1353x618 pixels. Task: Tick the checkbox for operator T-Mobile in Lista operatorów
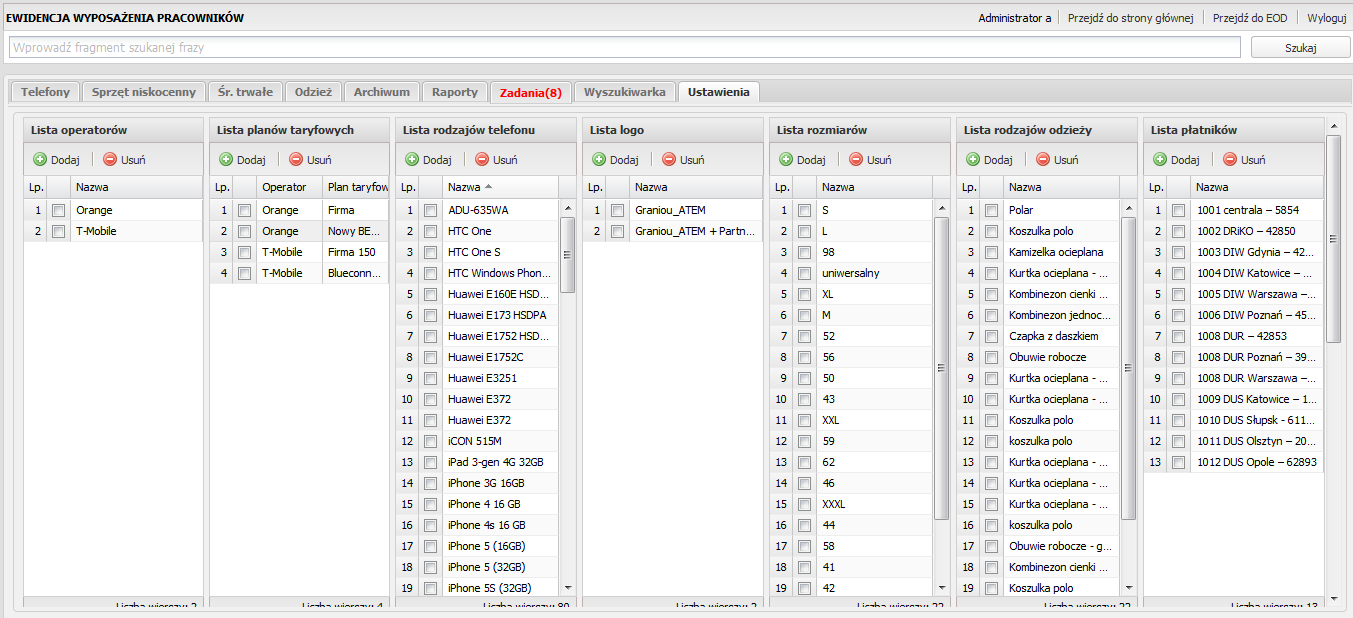tap(58, 231)
